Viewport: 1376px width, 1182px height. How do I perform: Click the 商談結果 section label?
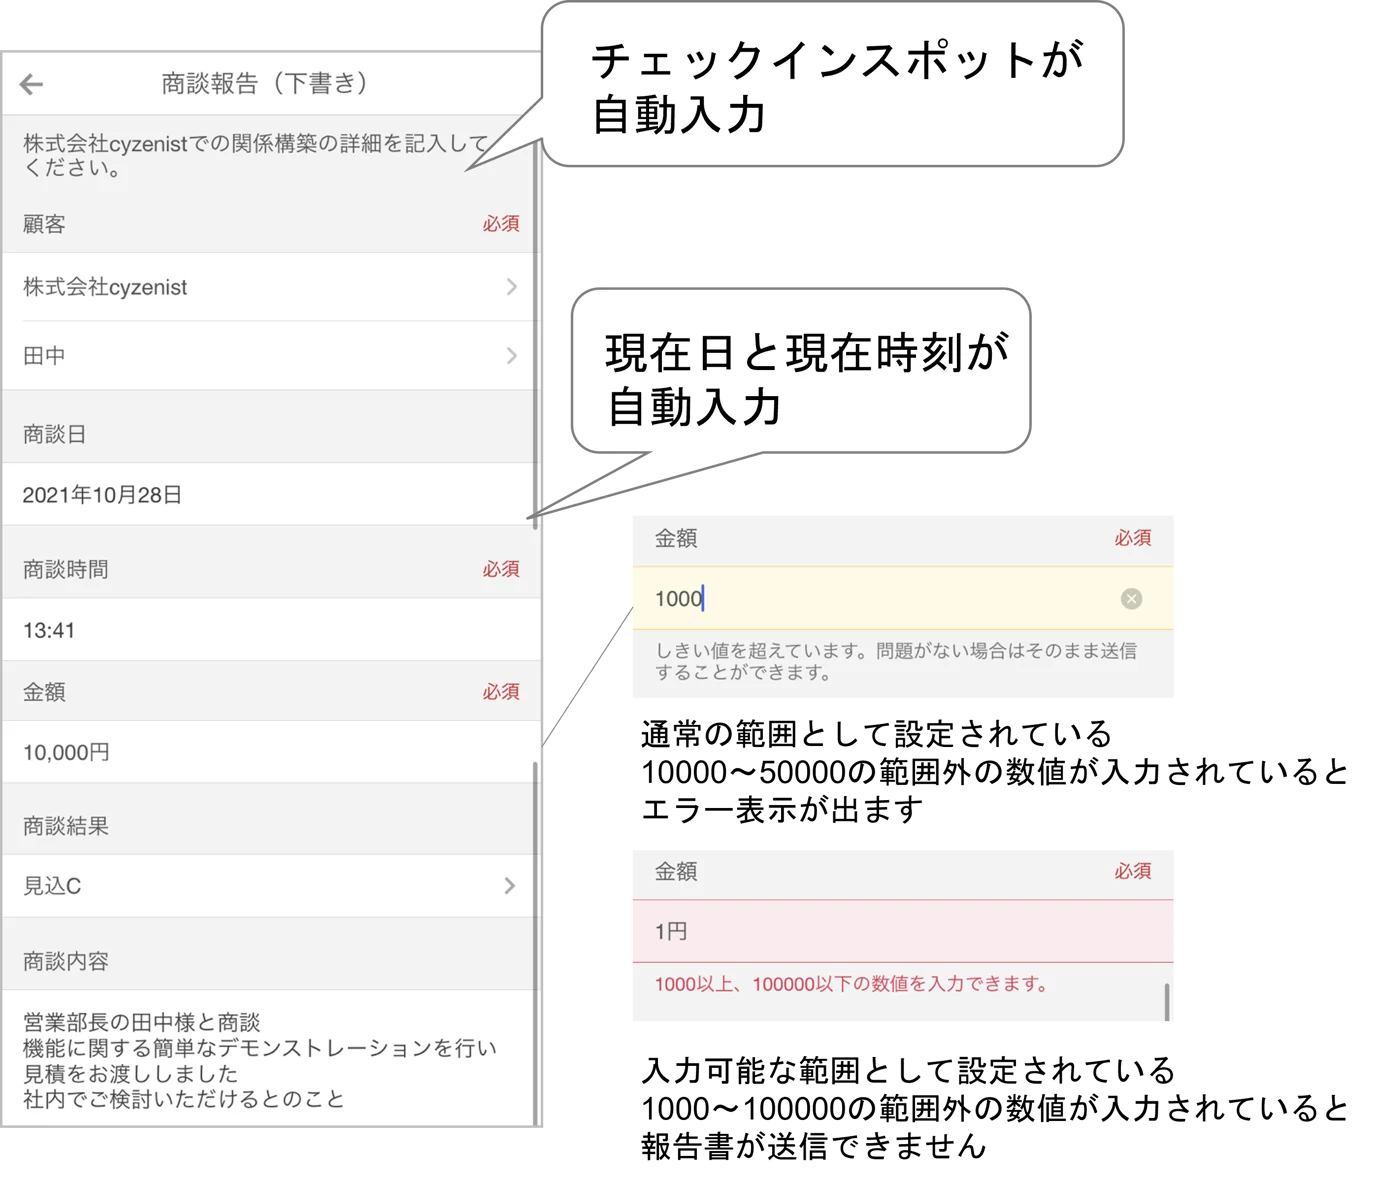[x=65, y=826]
